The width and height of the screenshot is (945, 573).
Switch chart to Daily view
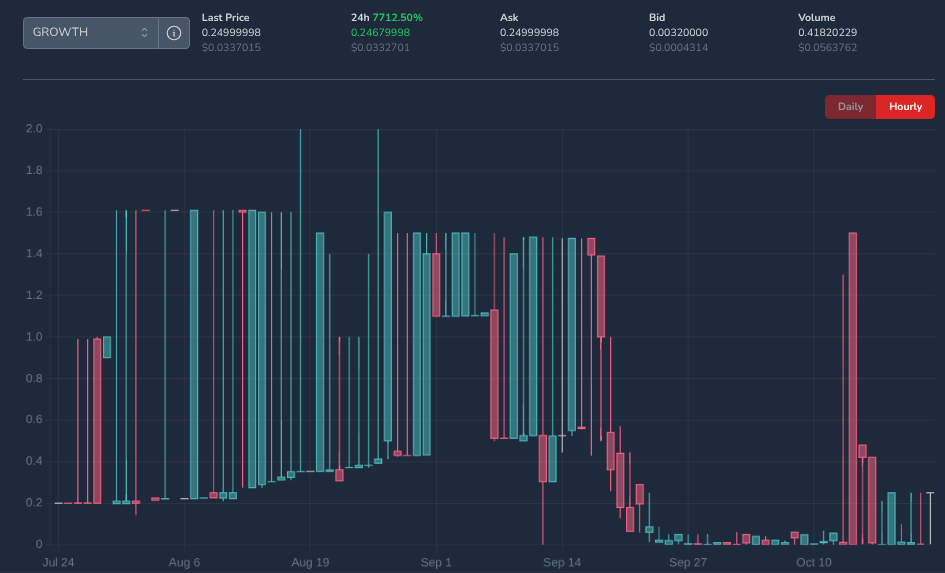pos(850,107)
